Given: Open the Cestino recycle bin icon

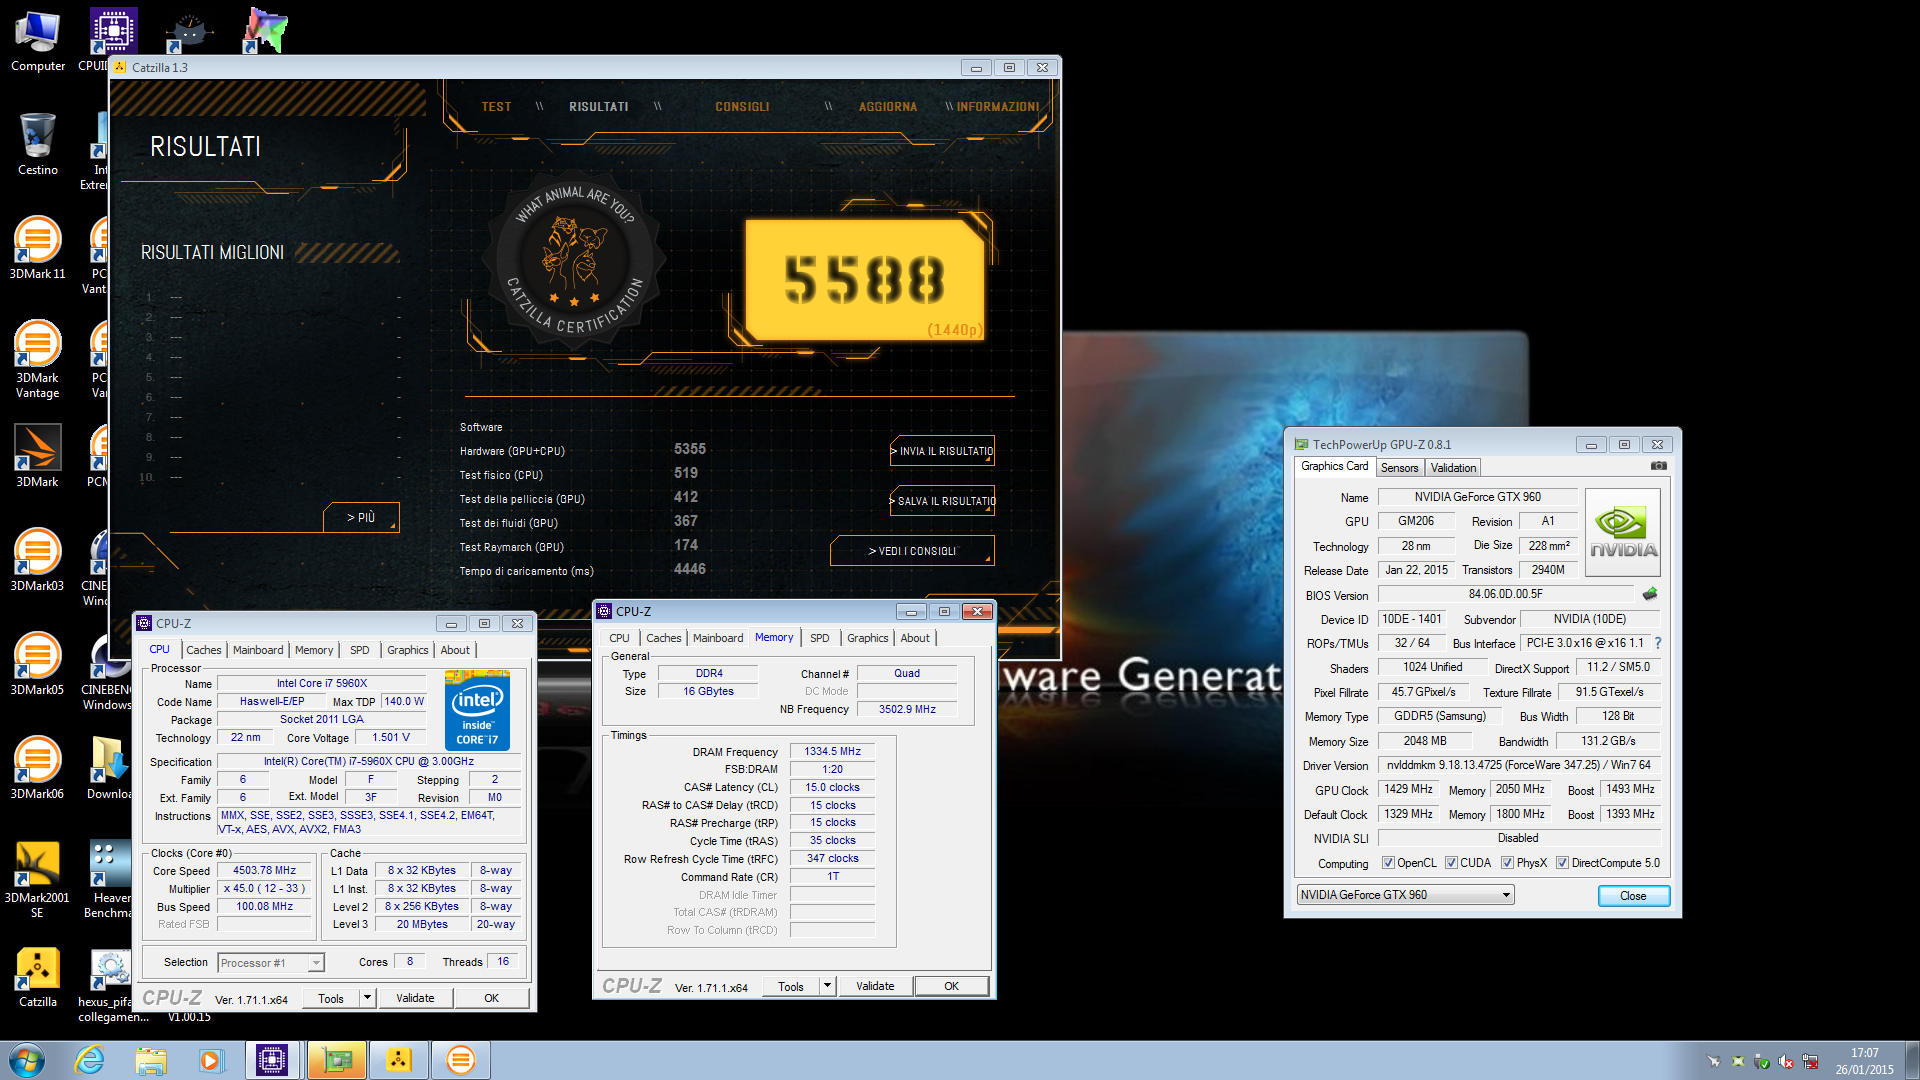Looking at the screenshot, I should (37, 145).
